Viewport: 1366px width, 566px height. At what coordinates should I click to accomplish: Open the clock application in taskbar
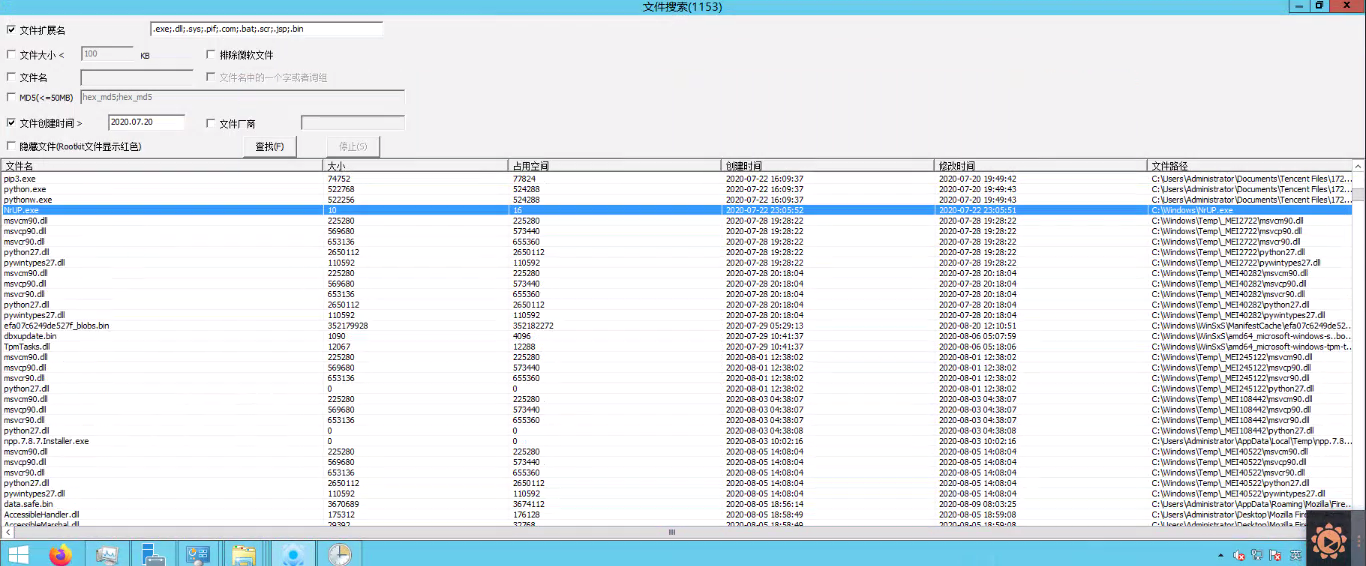pyautogui.click(x=339, y=553)
